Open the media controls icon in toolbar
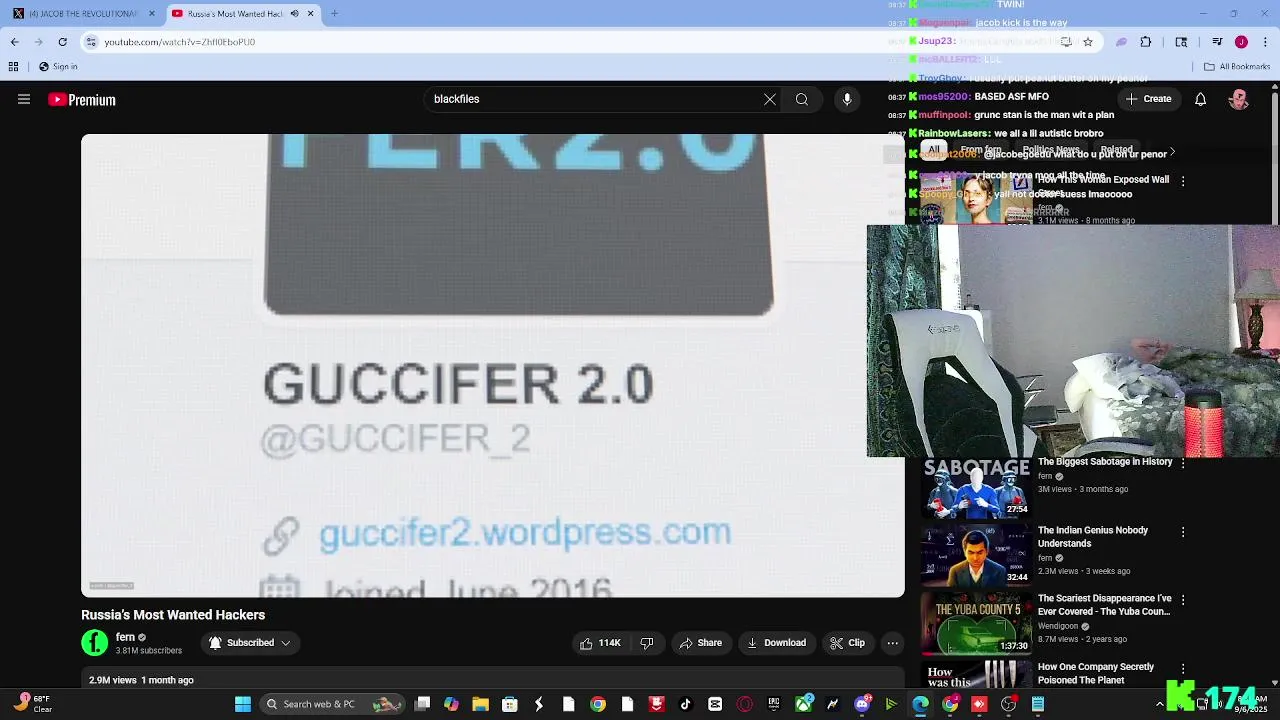Screen dimensions: 1280x720 pyautogui.click(x=1217, y=42)
